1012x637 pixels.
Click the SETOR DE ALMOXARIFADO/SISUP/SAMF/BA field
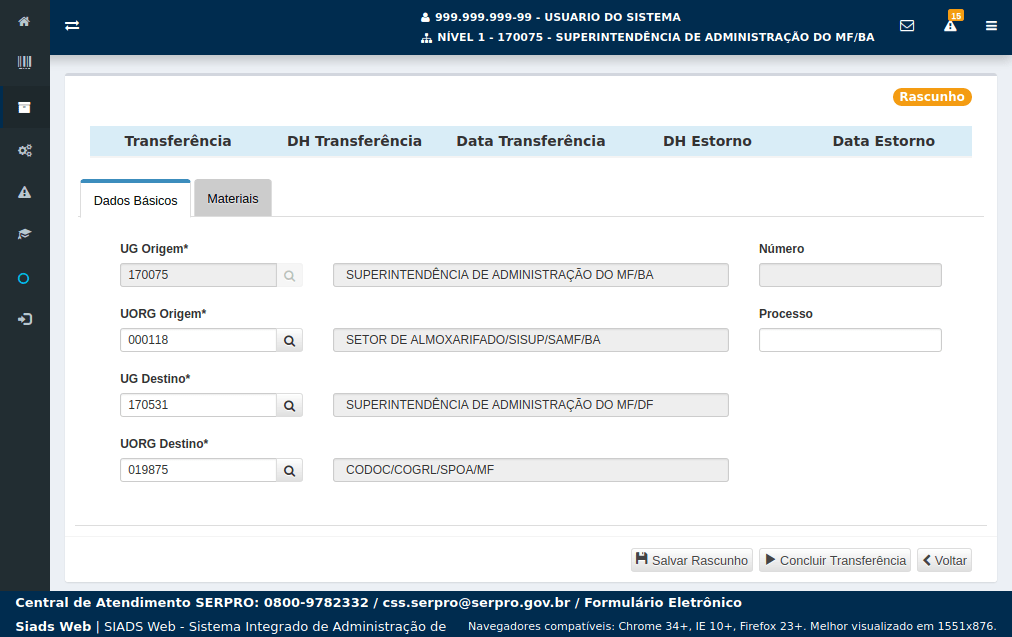coord(531,340)
